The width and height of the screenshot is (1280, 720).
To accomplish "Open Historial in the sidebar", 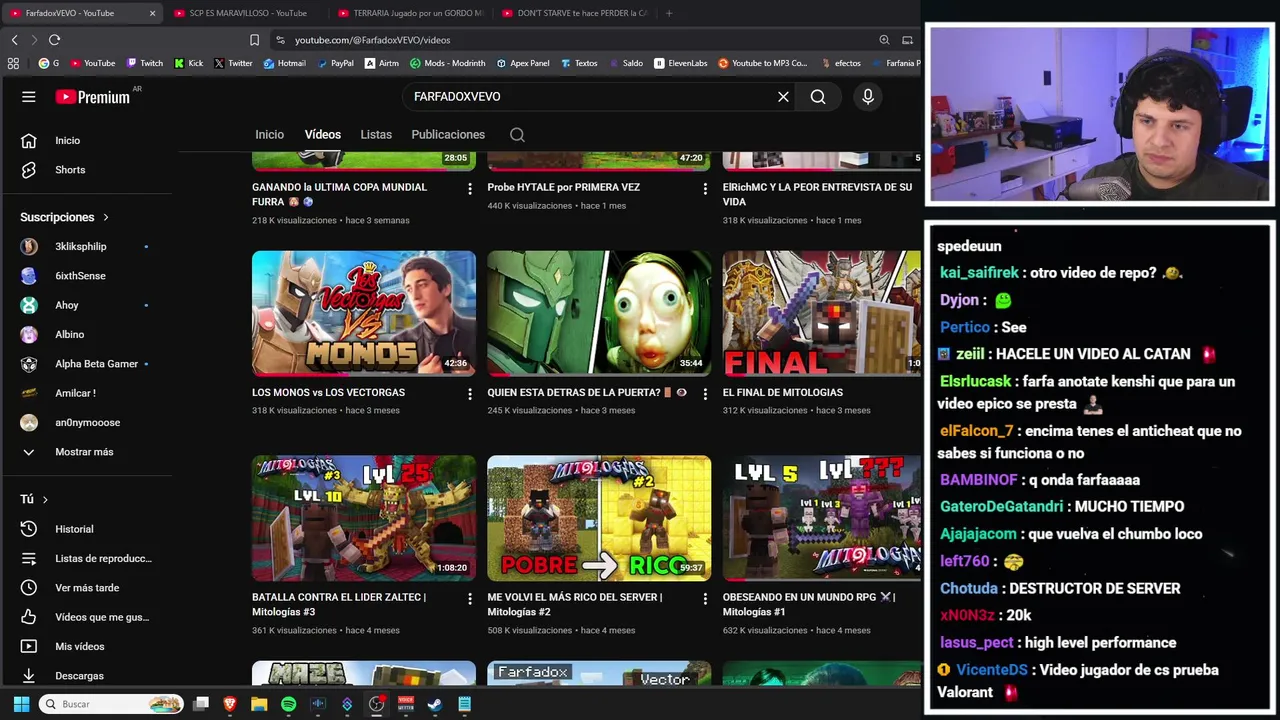I will click(x=86, y=529).
